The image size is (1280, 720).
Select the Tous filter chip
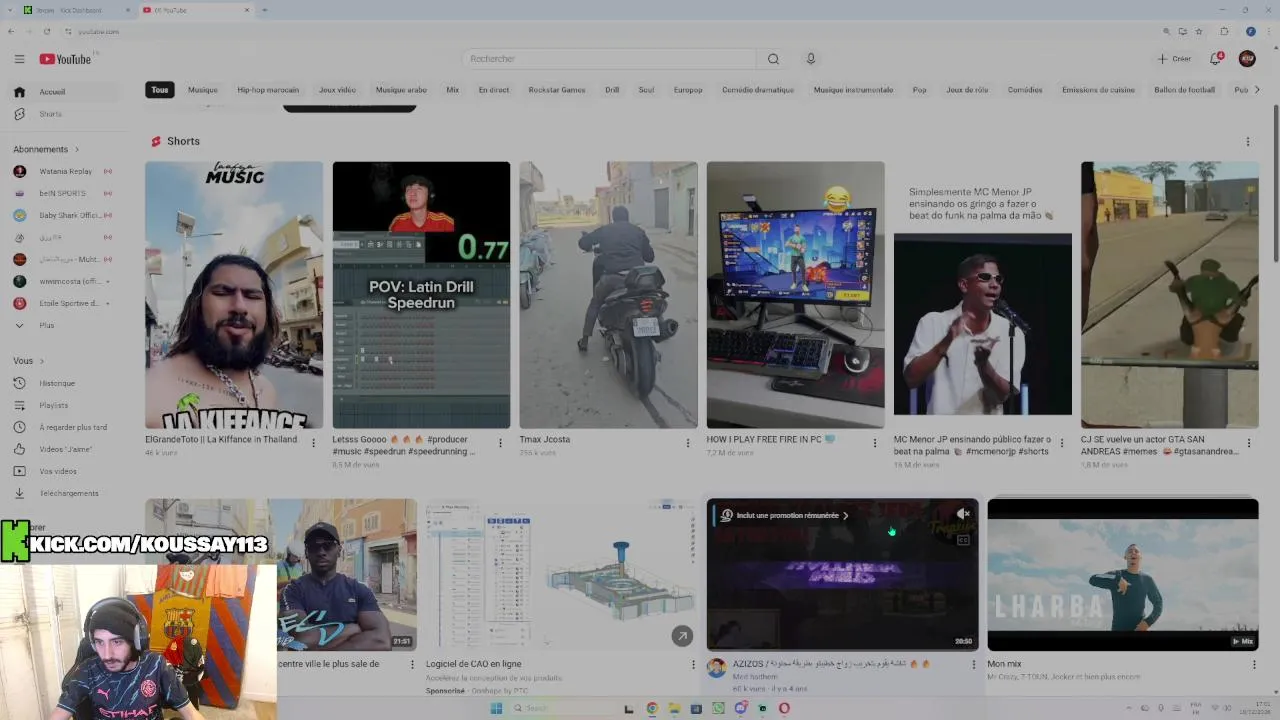pos(160,90)
